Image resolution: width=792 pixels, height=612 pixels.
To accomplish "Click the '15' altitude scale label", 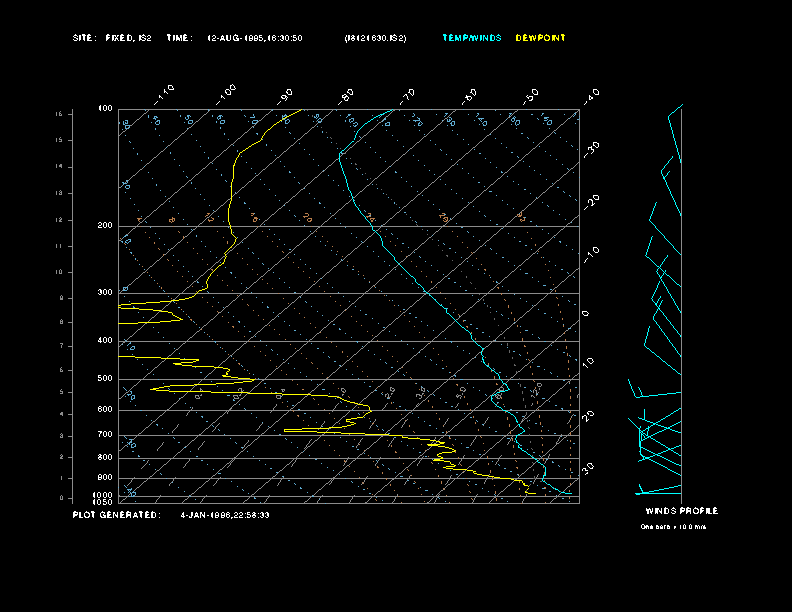I will [59, 140].
